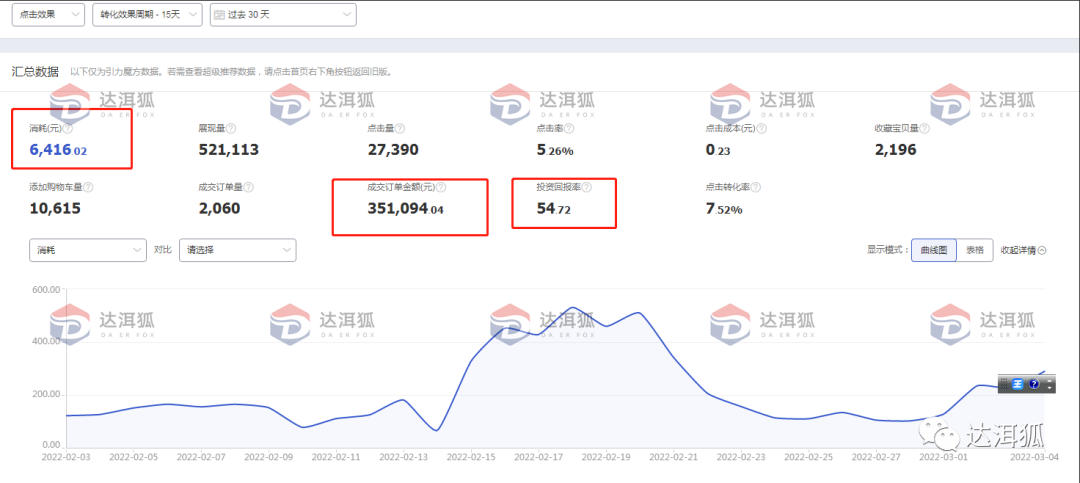The height and width of the screenshot is (483, 1080).
Task: Open help icon next to 添加购物车量
Action: (x=88, y=187)
